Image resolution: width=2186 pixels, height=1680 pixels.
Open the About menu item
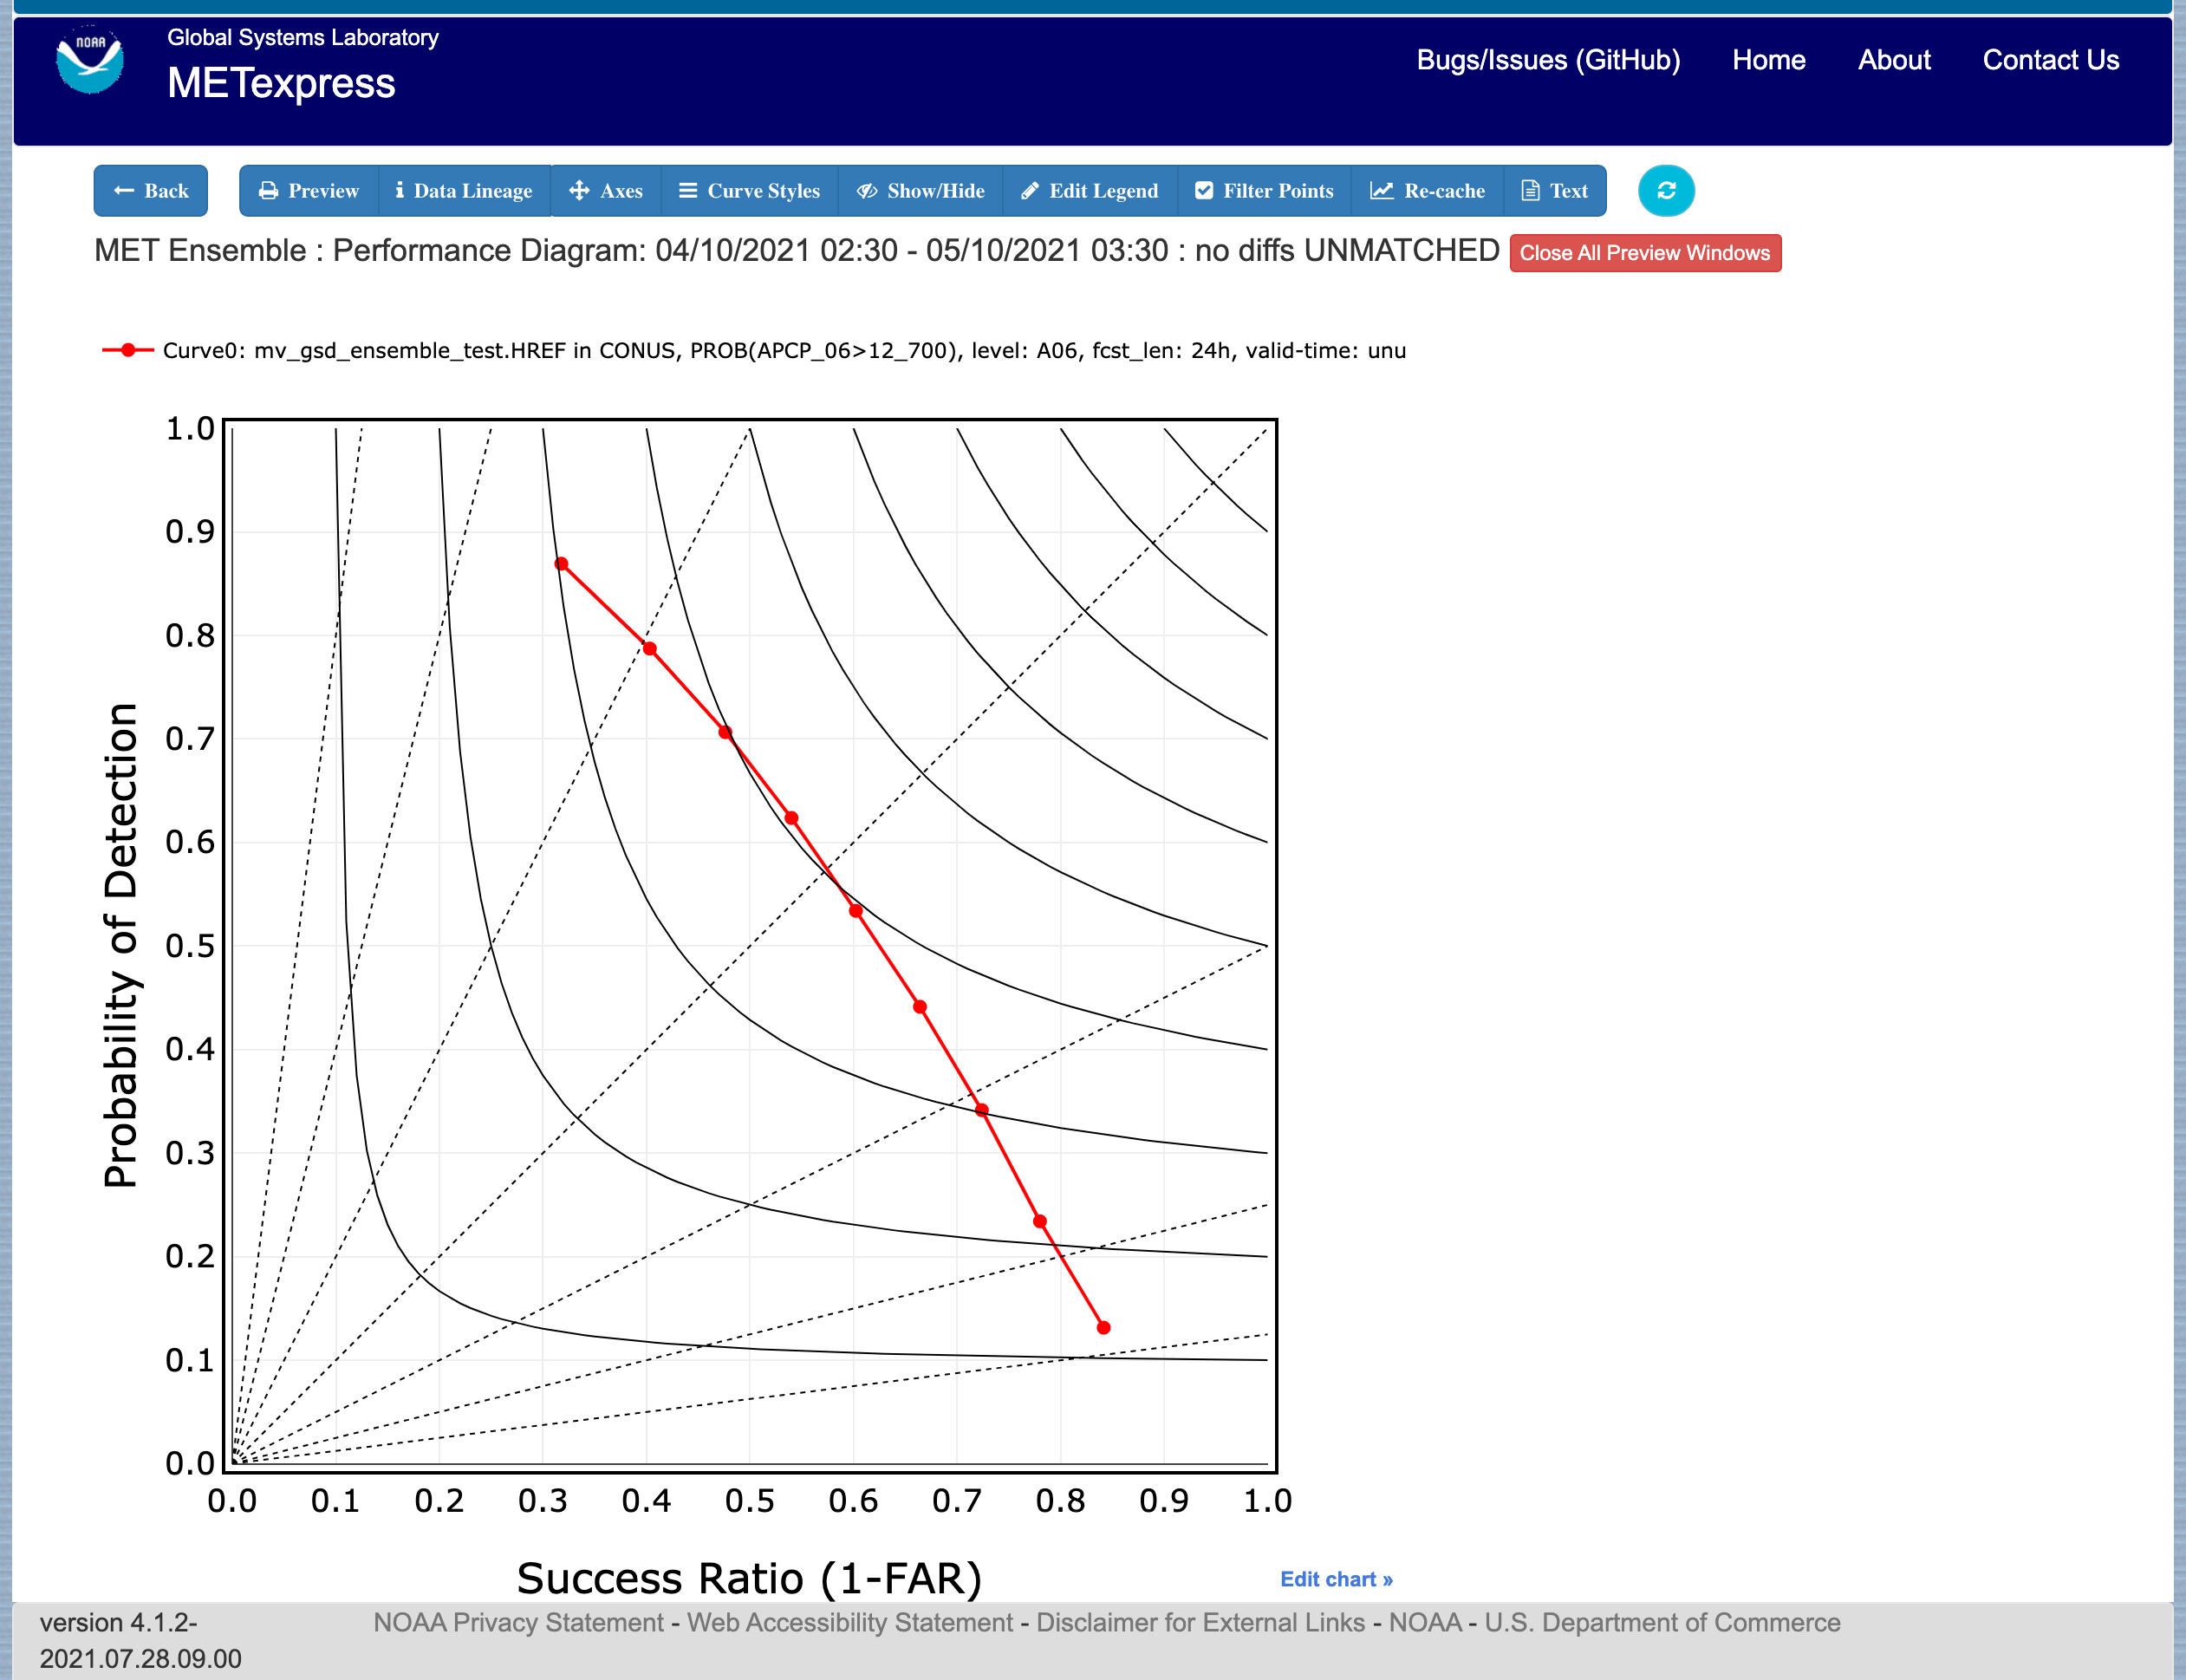point(1894,60)
